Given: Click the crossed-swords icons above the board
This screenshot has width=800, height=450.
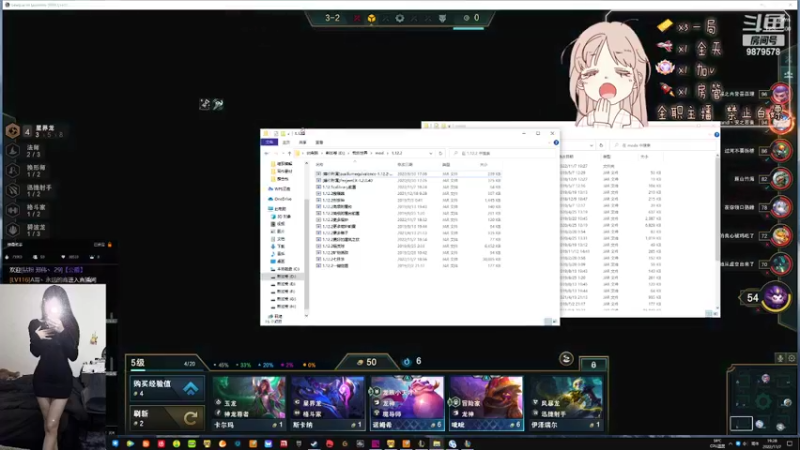Looking at the screenshot, I should 211,104.
